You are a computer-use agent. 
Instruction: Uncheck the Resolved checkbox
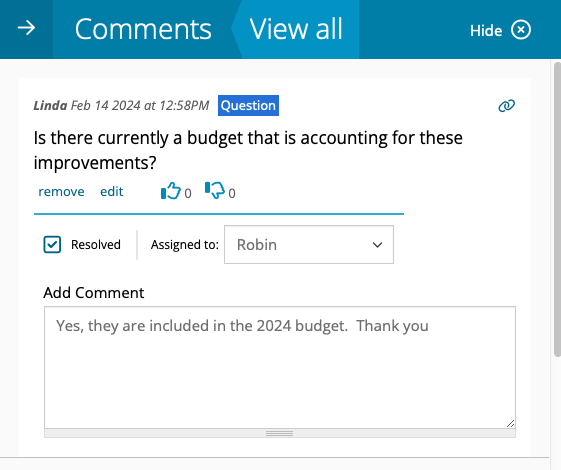52,245
